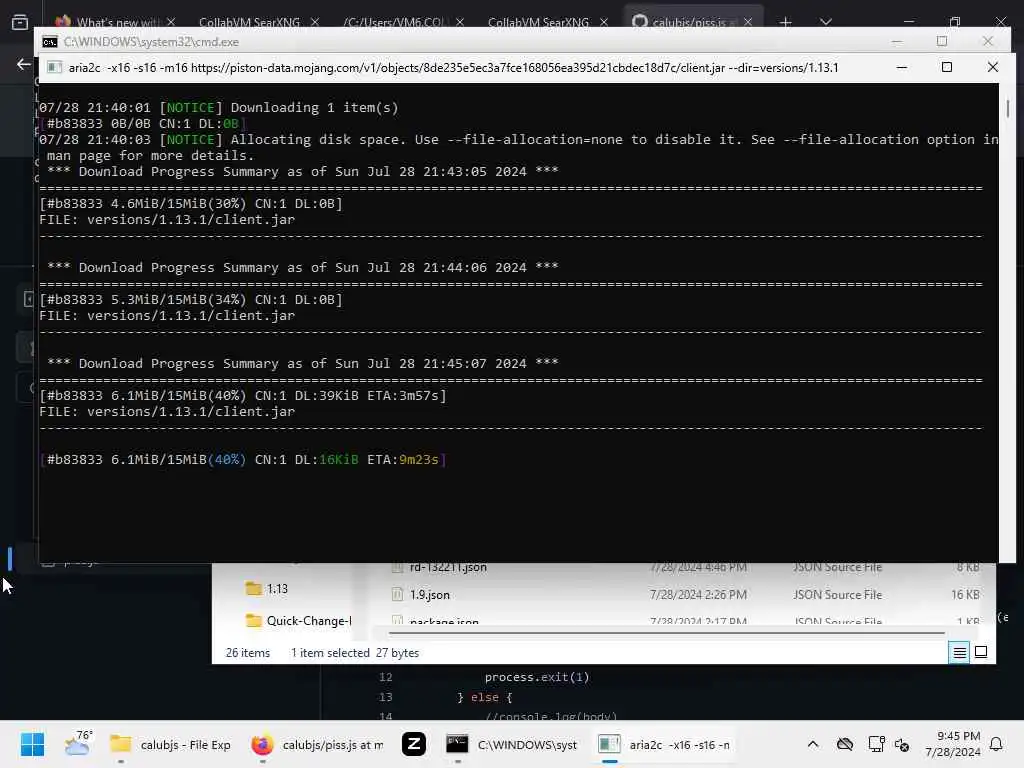Click 'process.exit(1)' in code view
The width and height of the screenshot is (1024, 768).
pos(537,677)
